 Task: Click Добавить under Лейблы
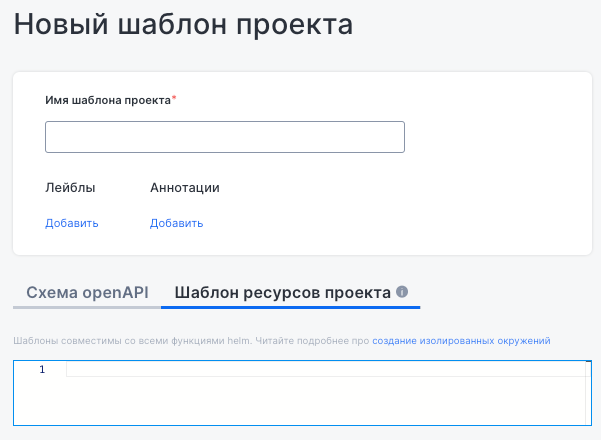coord(72,223)
